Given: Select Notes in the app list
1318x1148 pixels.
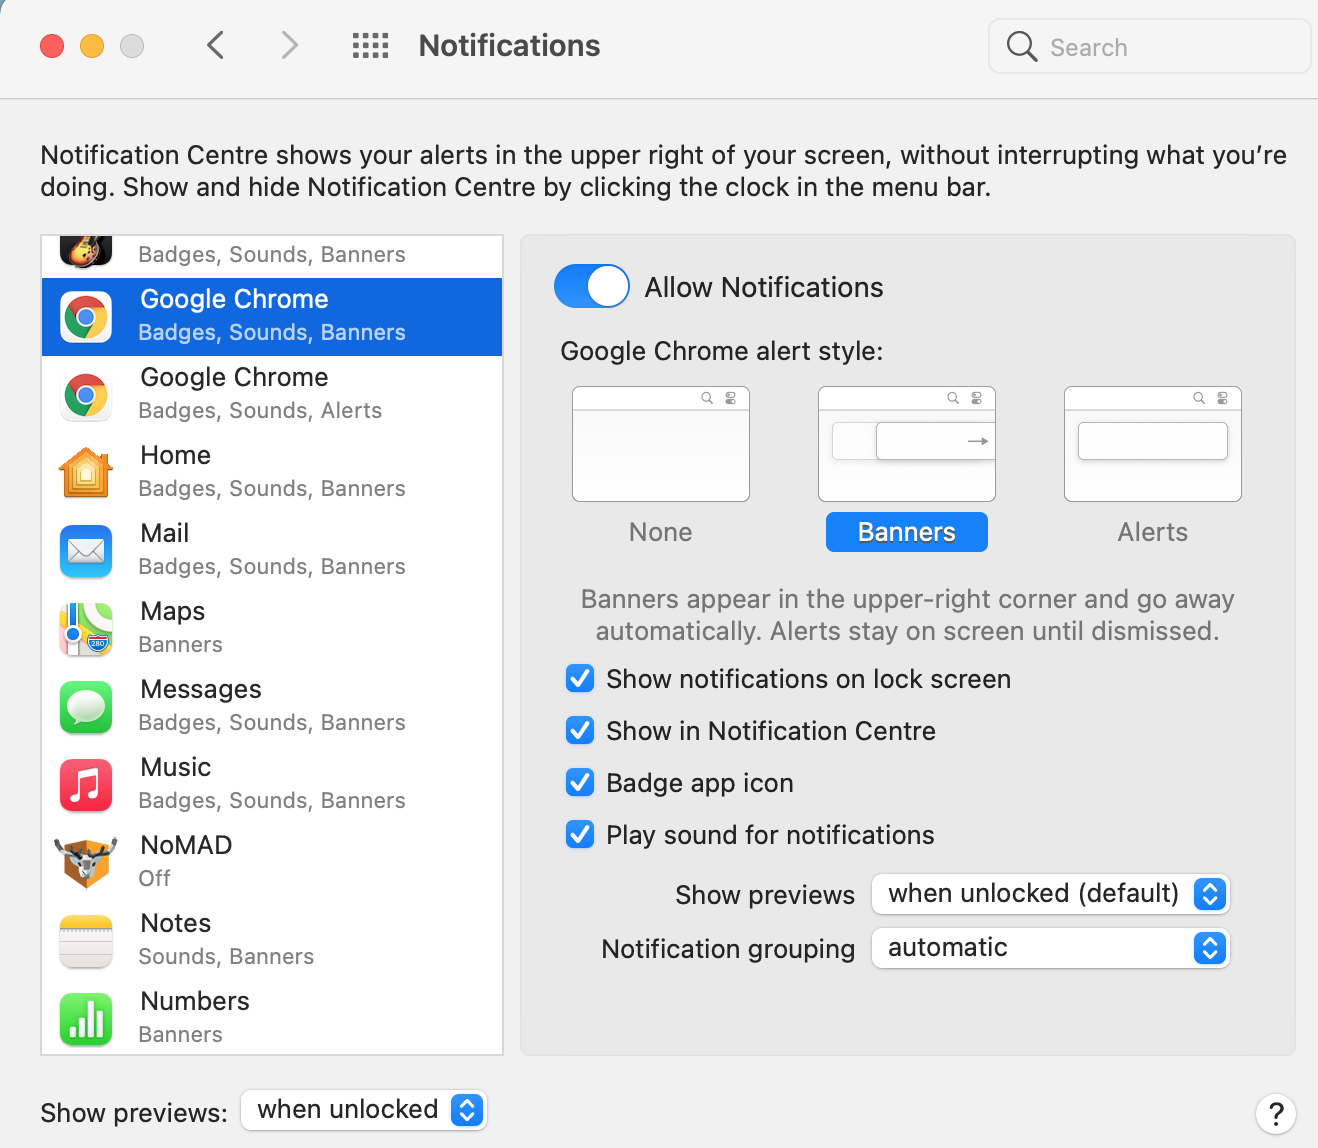Looking at the screenshot, I should click(272, 941).
